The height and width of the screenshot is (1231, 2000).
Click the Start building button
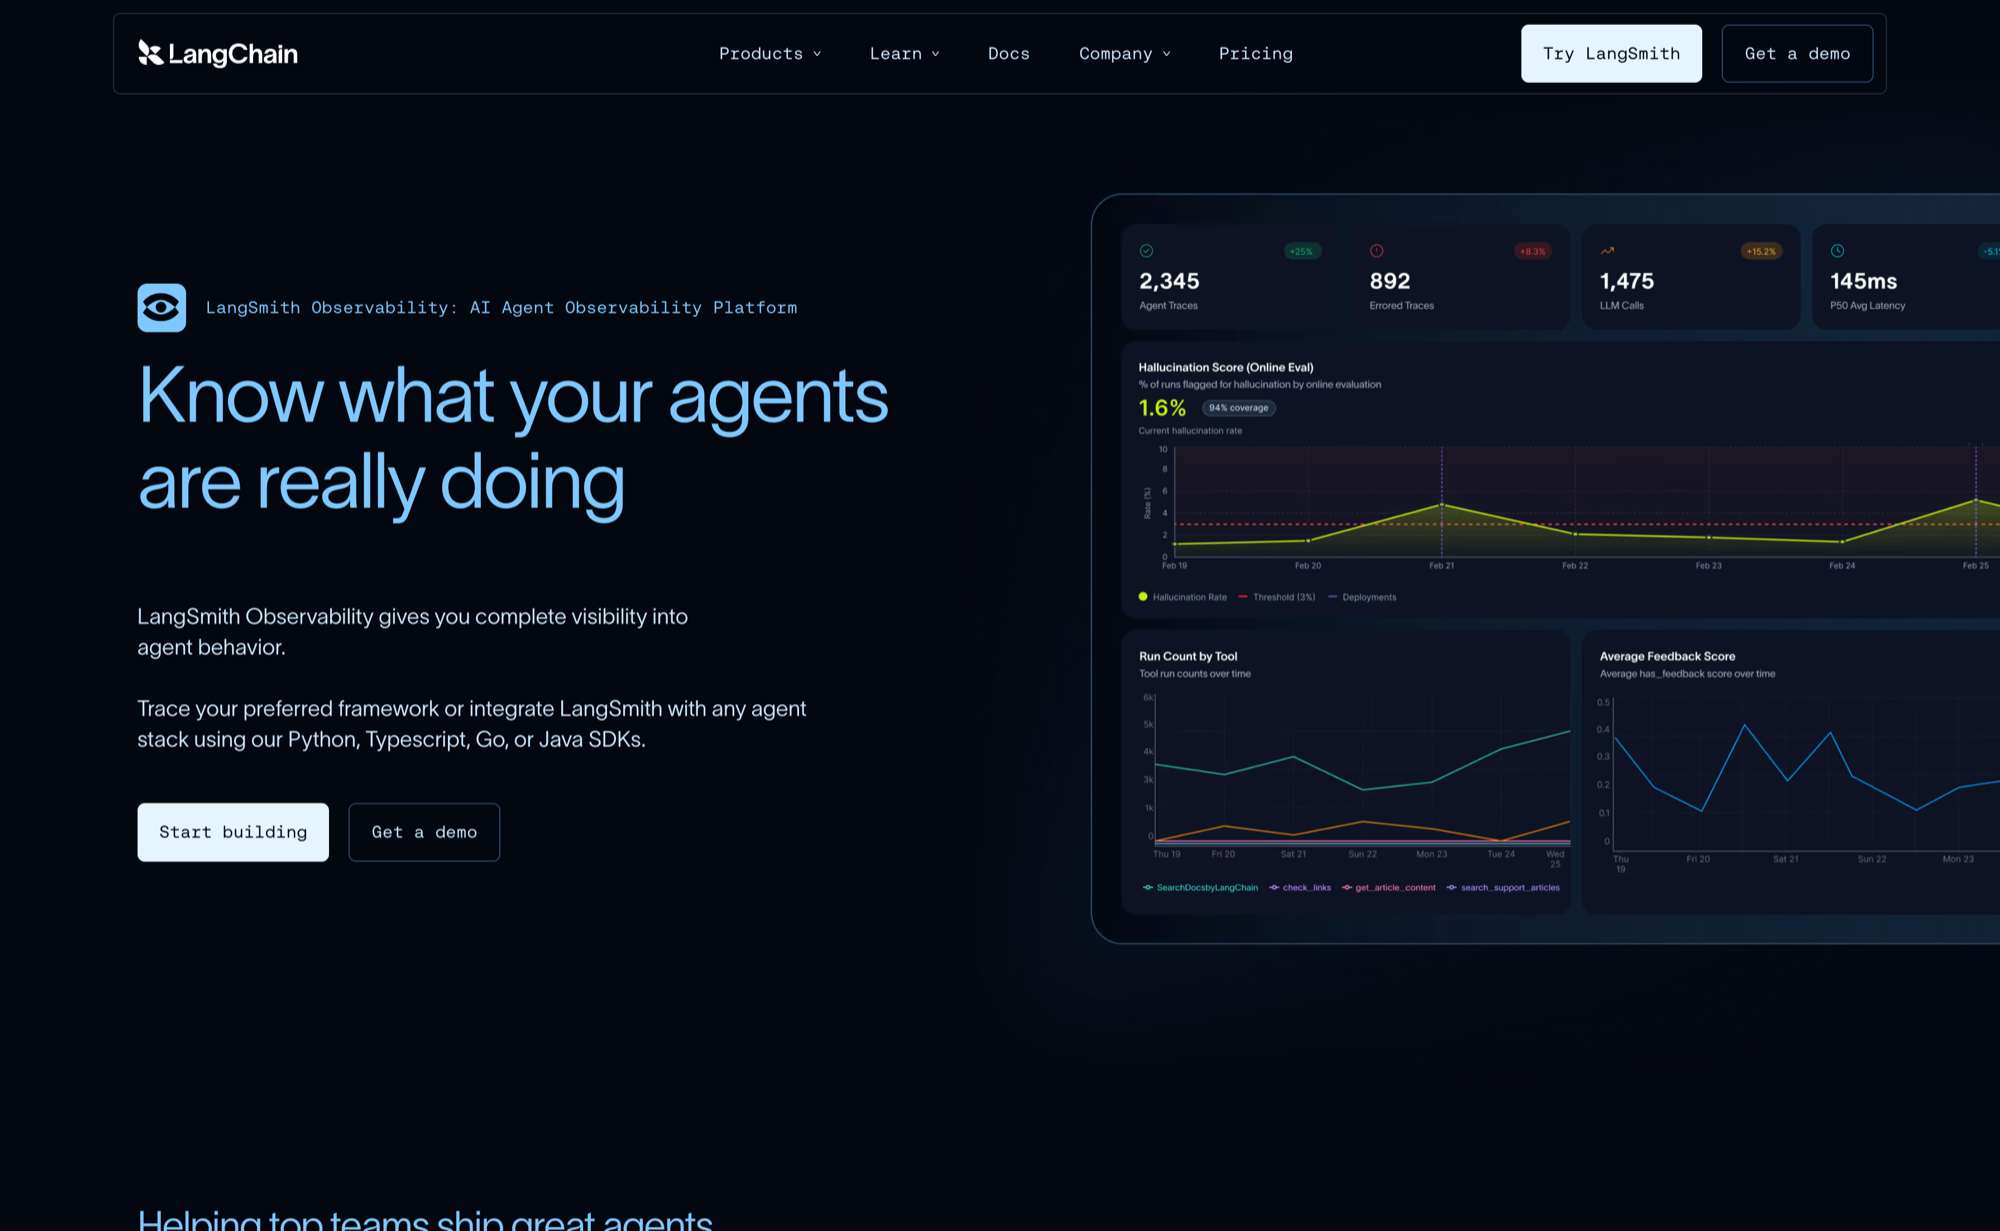point(233,832)
